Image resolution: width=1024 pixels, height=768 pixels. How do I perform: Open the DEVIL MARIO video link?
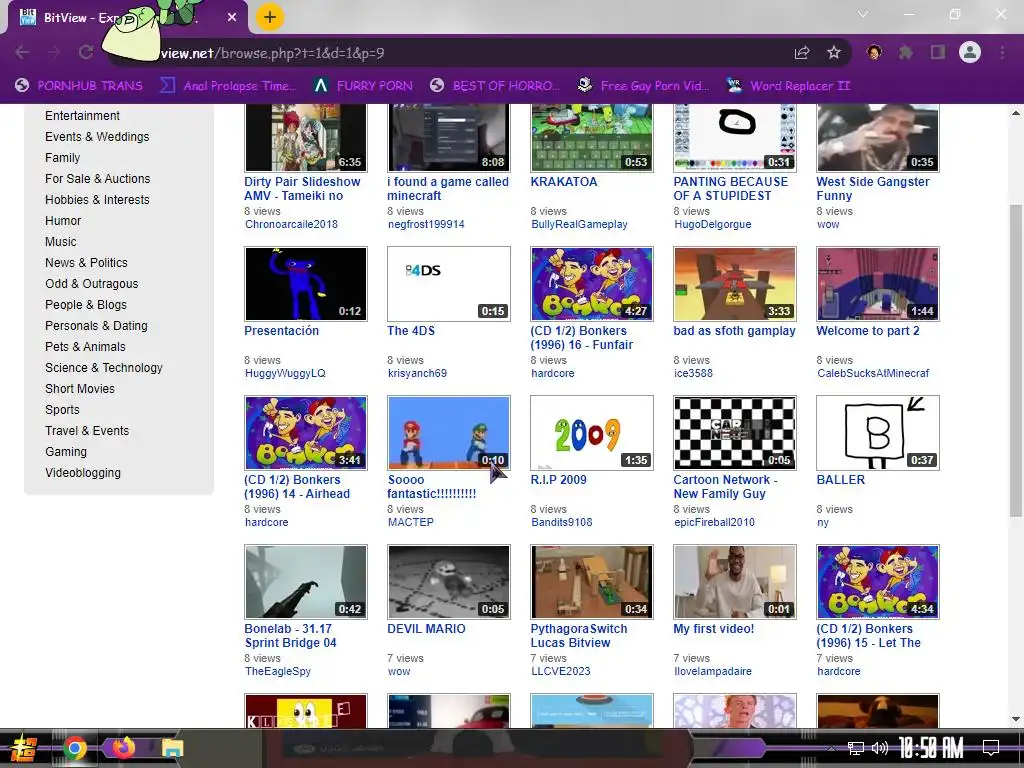426,628
